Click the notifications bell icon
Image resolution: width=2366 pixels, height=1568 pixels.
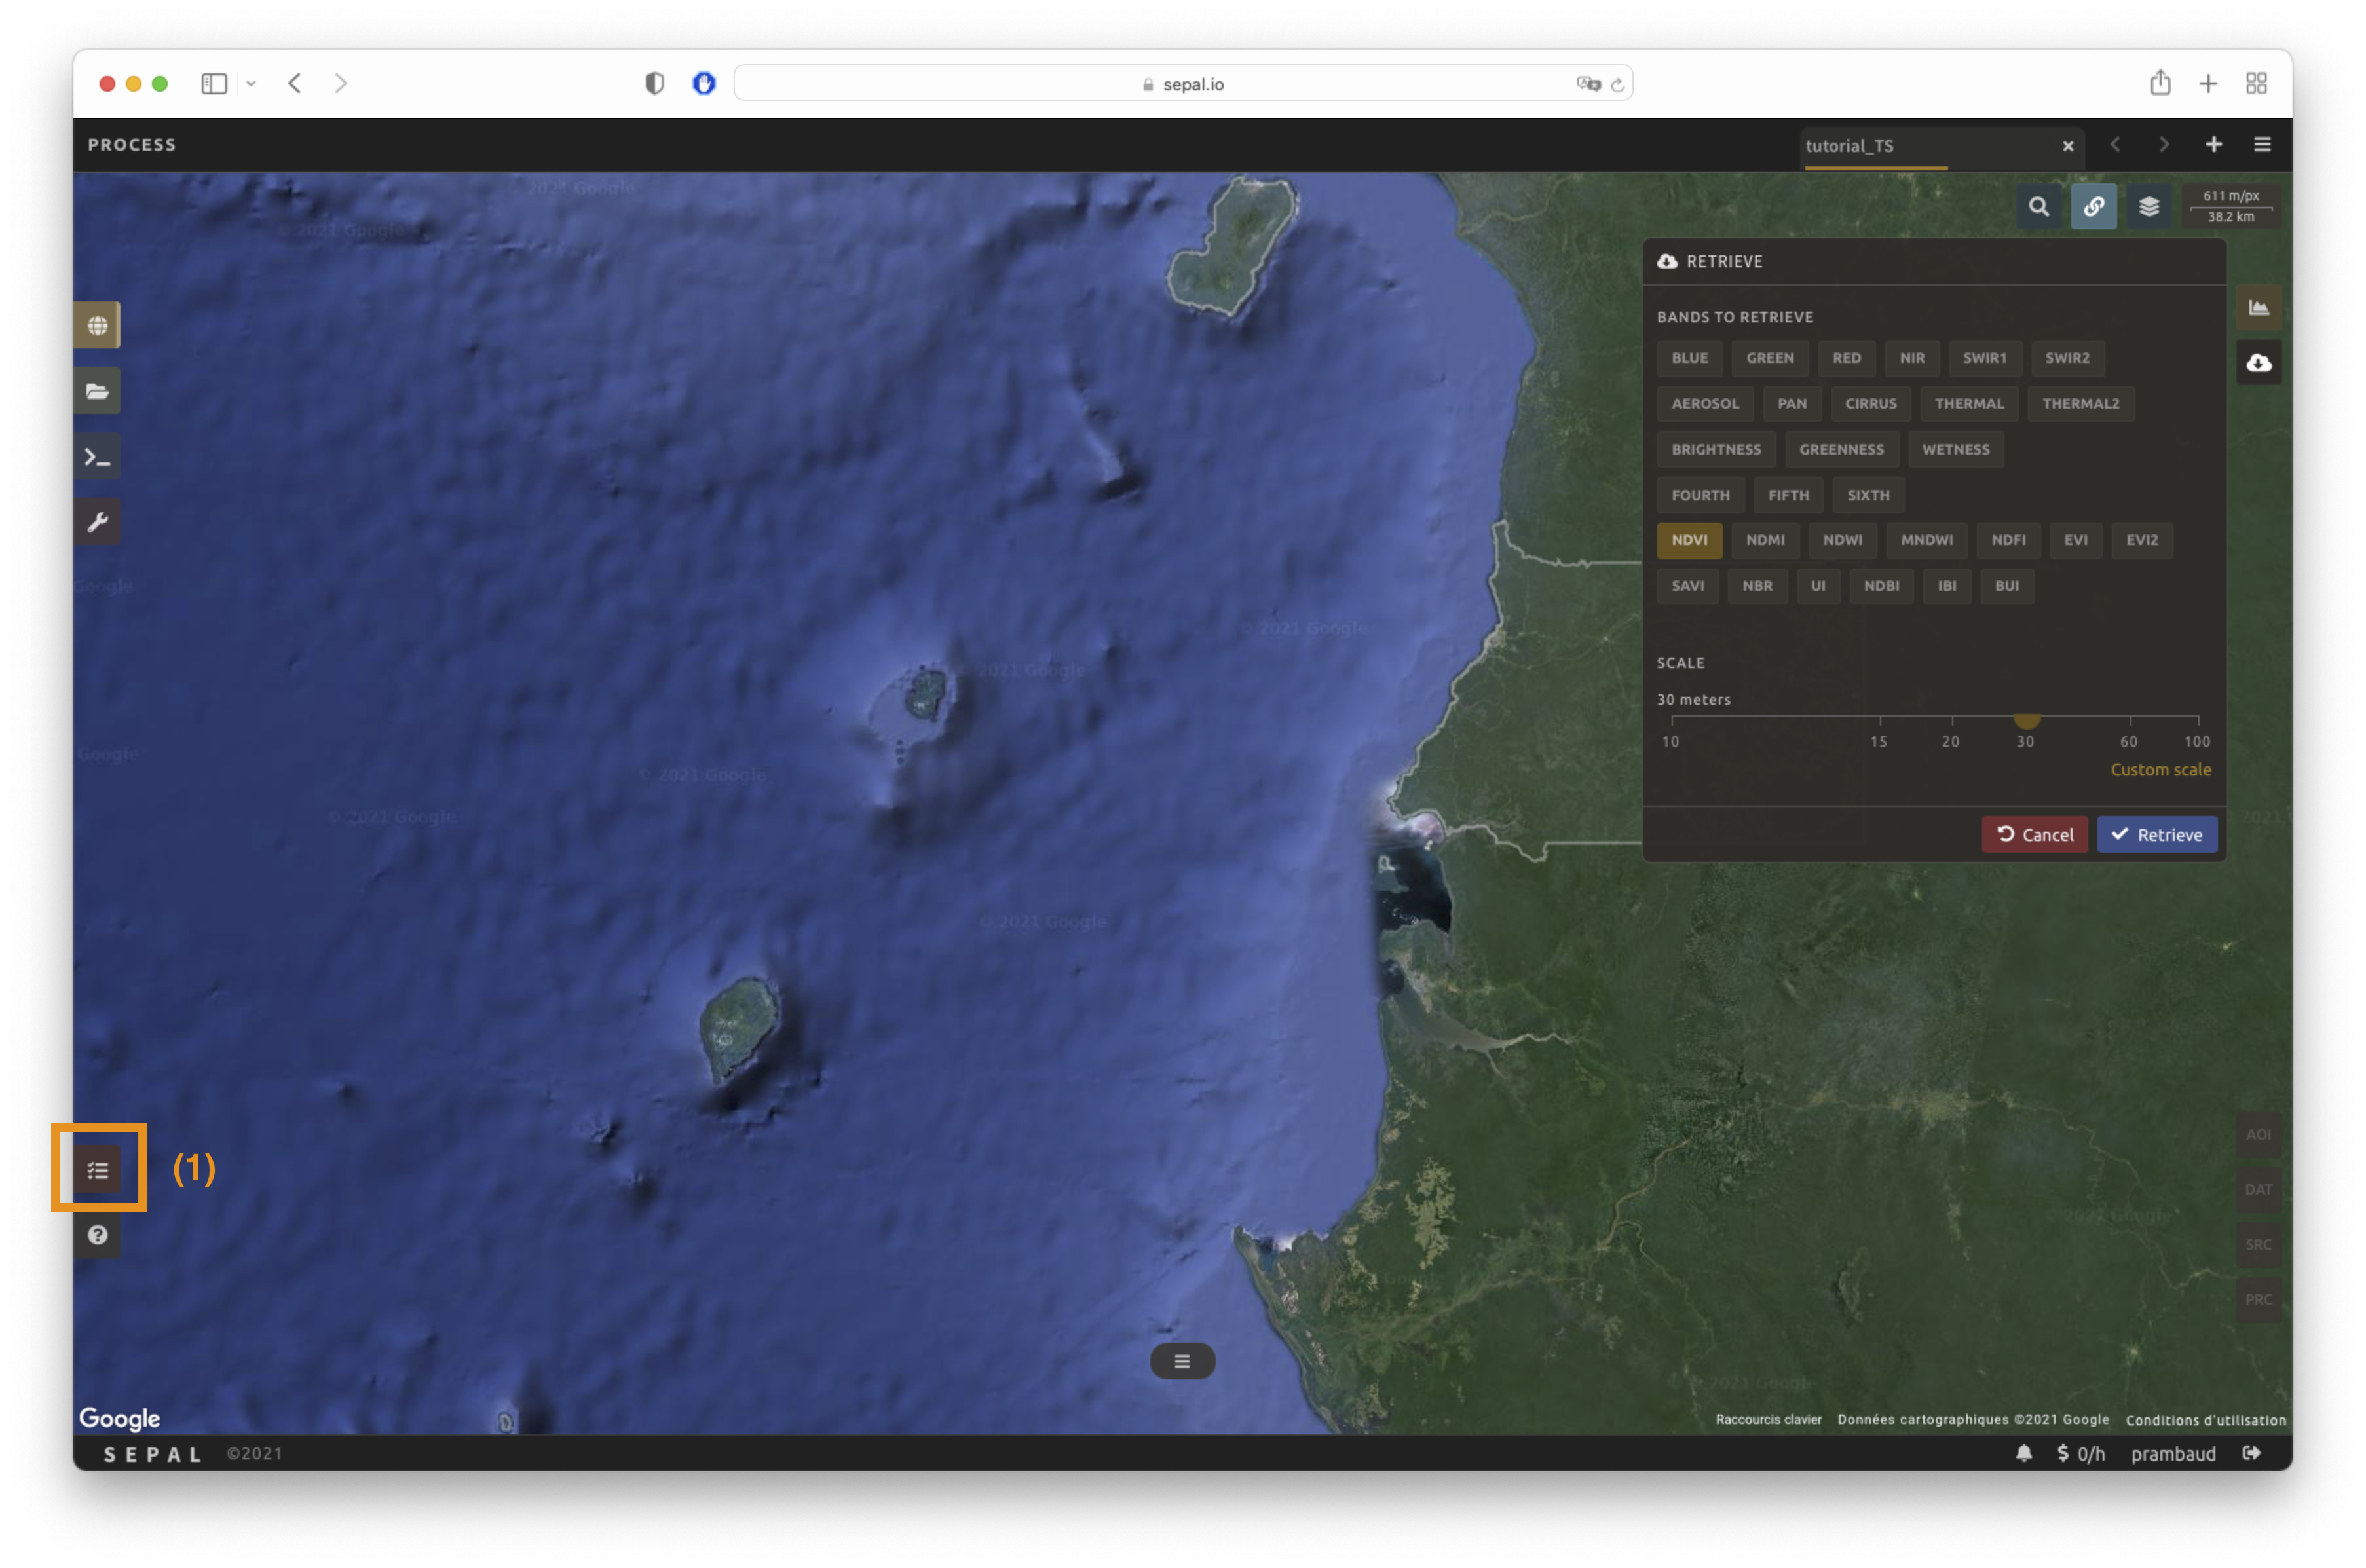2023,1452
